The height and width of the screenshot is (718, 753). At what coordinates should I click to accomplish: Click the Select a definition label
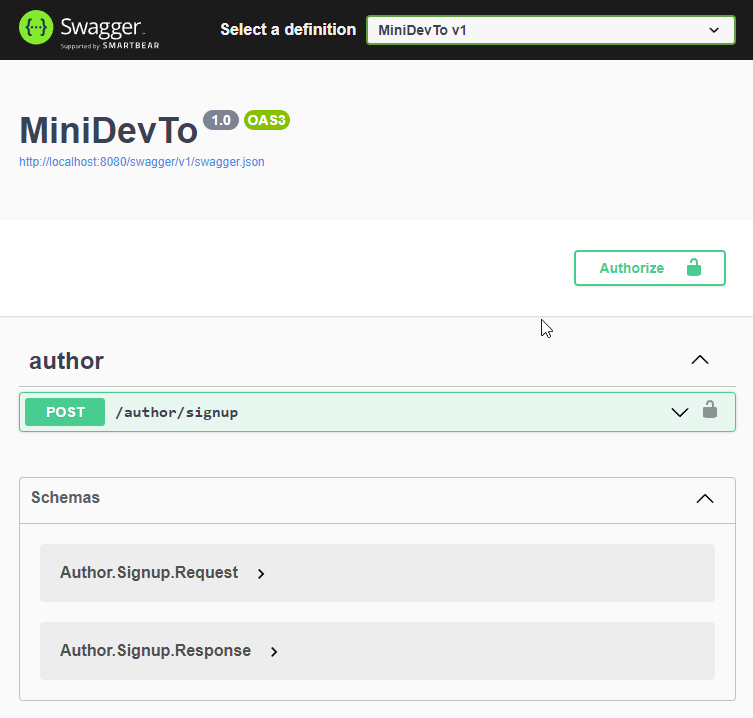pos(288,30)
